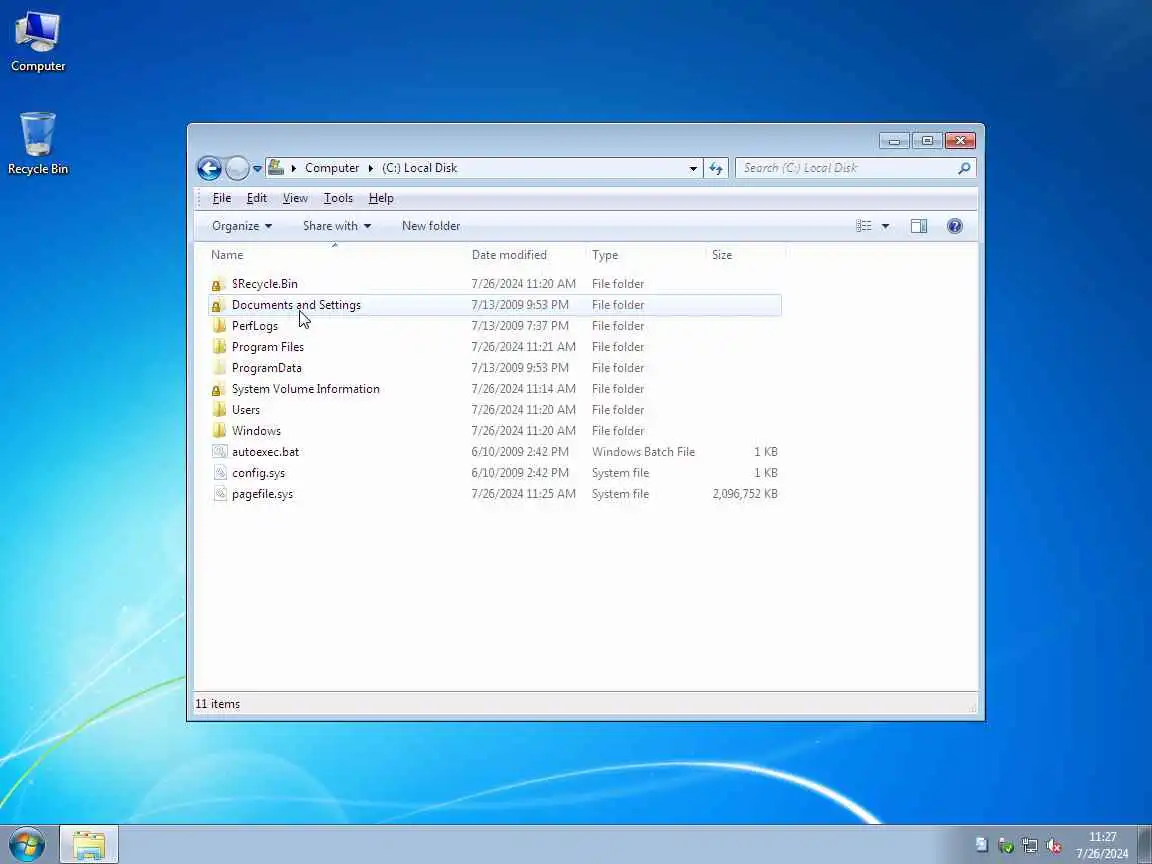The width and height of the screenshot is (1152, 864).
Task: Open the taskbar clock showing 11:27
Action: pyautogui.click(x=1102, y=845)
